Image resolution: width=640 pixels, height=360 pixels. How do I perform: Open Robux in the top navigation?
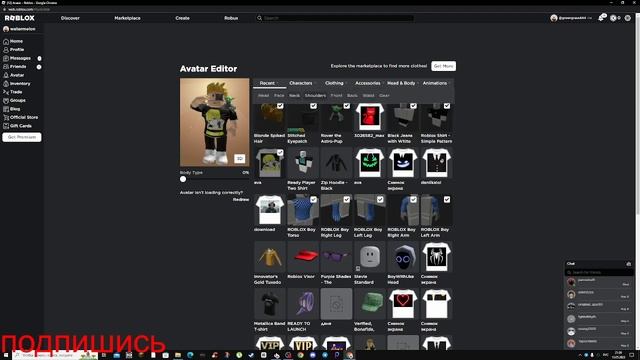coord(231,18)
